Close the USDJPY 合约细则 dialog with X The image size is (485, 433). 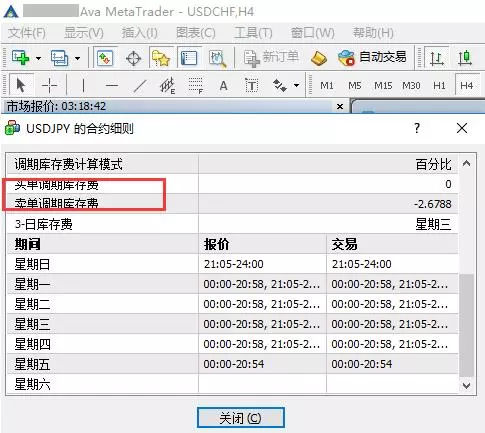point(462,128)
